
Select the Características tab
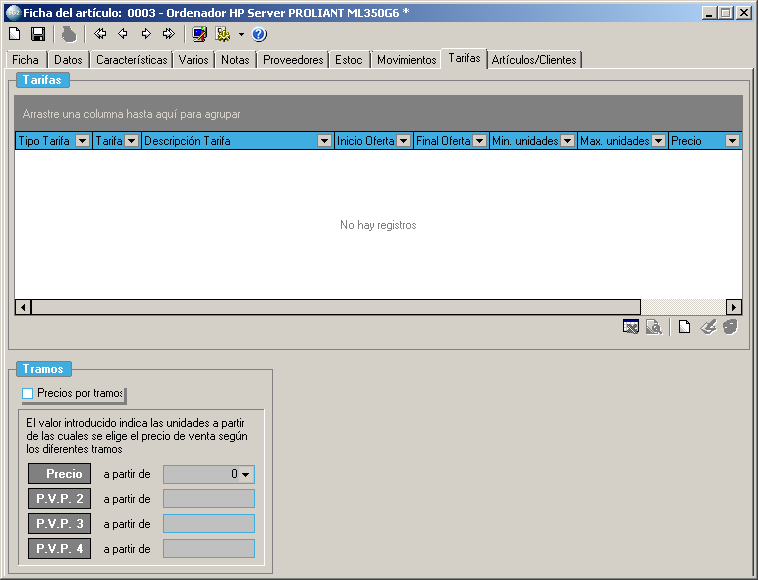[x=132, y=60]
